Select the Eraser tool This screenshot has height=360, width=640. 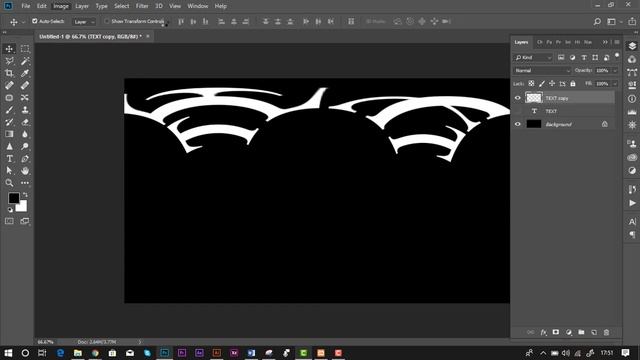[25, 122]
